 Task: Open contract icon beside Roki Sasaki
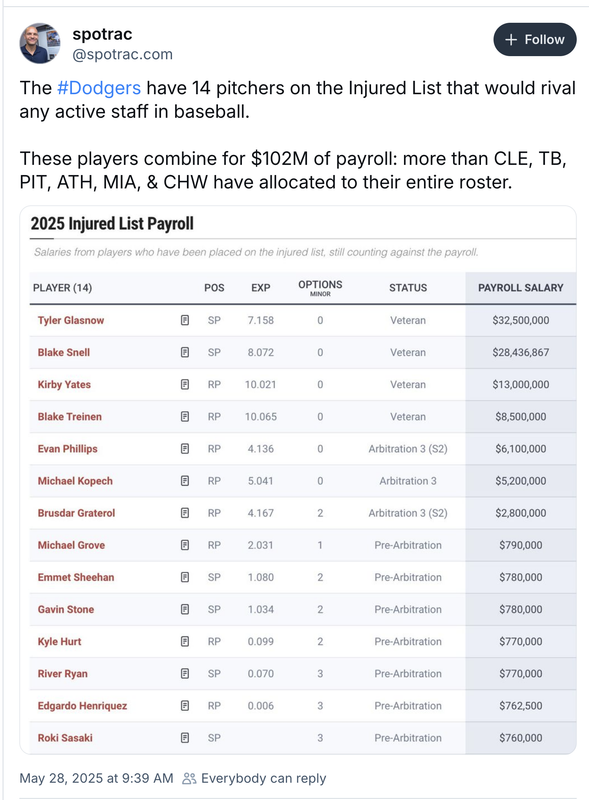[x=185, y=738]
